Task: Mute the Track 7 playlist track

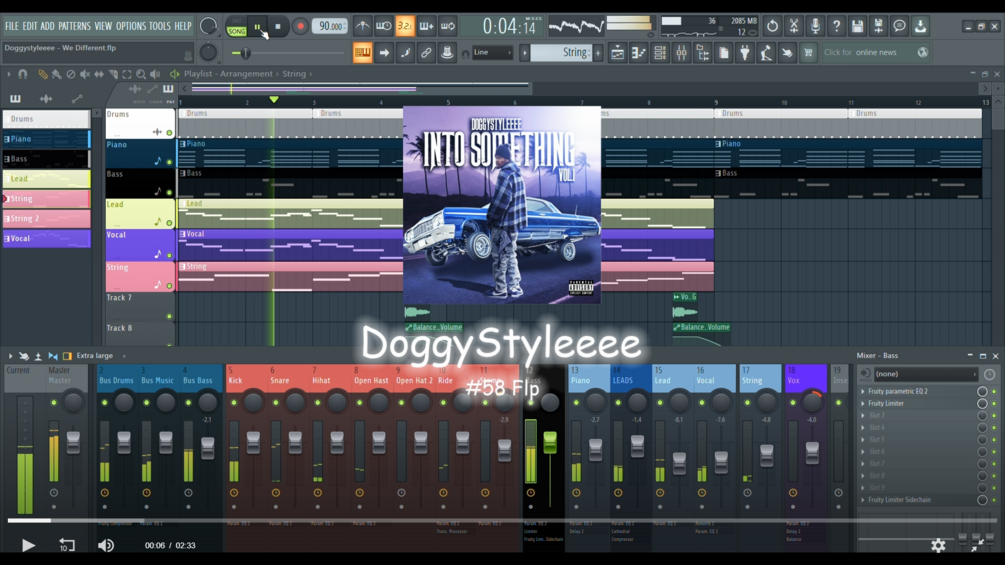Action: point(169,316)
